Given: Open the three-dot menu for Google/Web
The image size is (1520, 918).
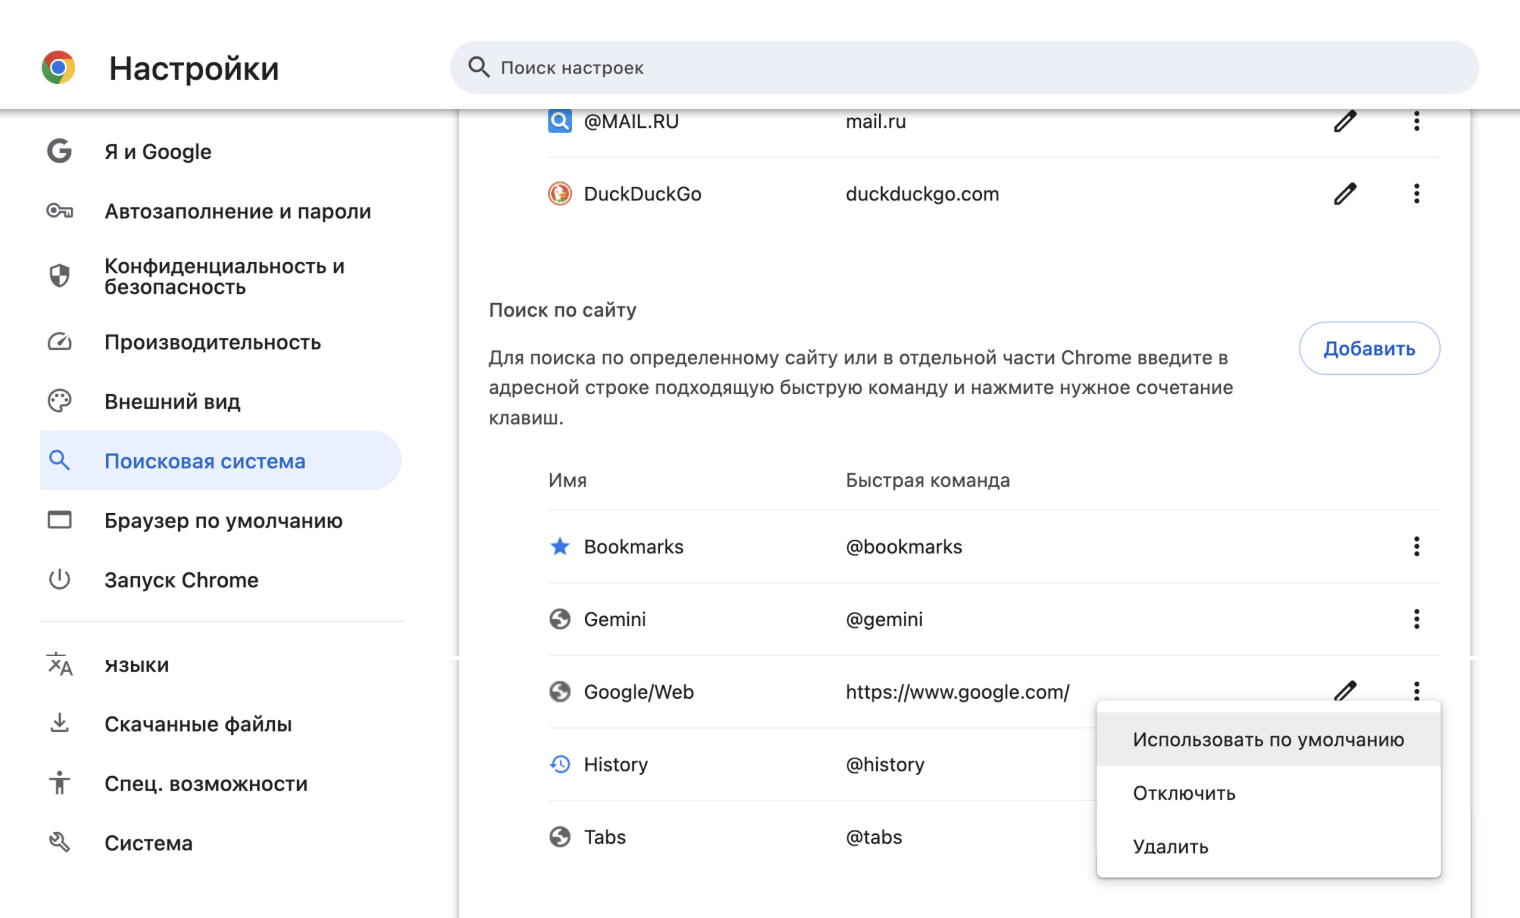Looking at the screenshot, I should tap(1416, 690).
